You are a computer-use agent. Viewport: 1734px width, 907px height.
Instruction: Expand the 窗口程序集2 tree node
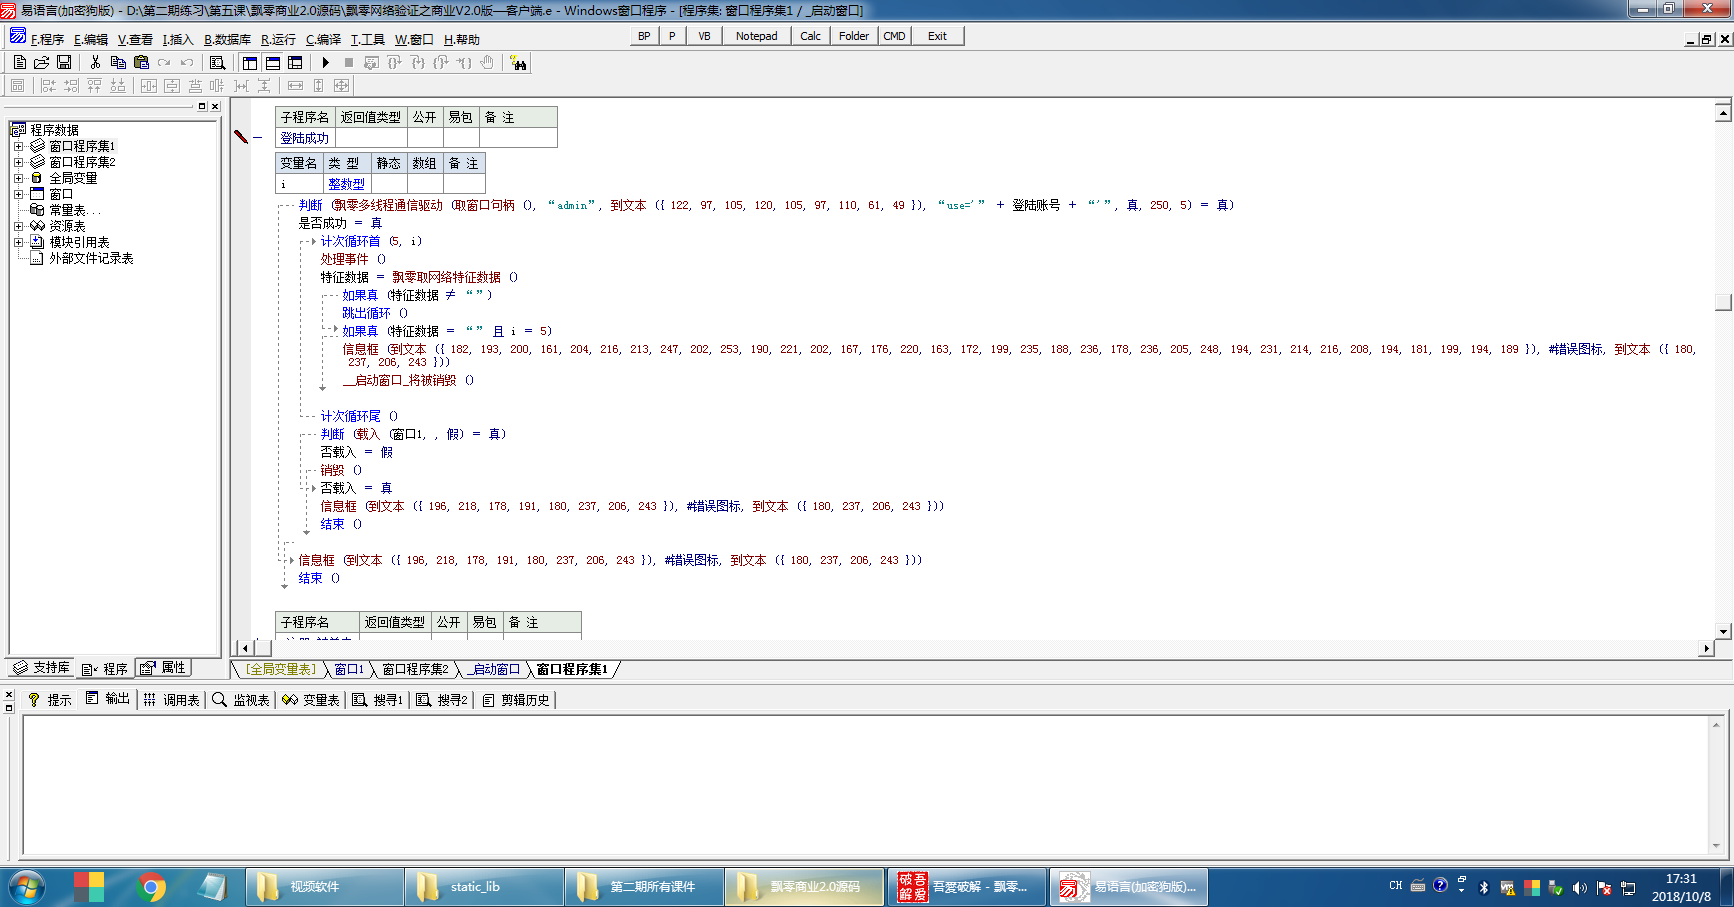[18, 162]
